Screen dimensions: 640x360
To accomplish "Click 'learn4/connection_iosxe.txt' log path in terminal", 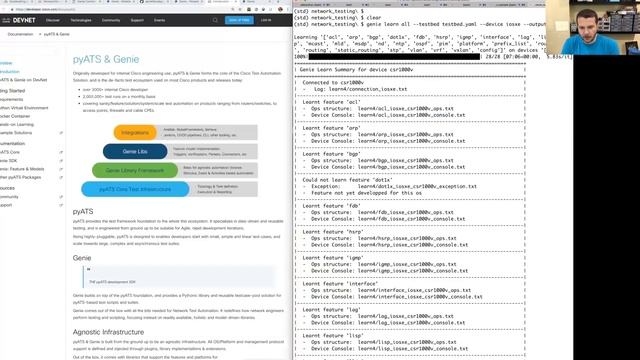I will (x=368, y=89).
